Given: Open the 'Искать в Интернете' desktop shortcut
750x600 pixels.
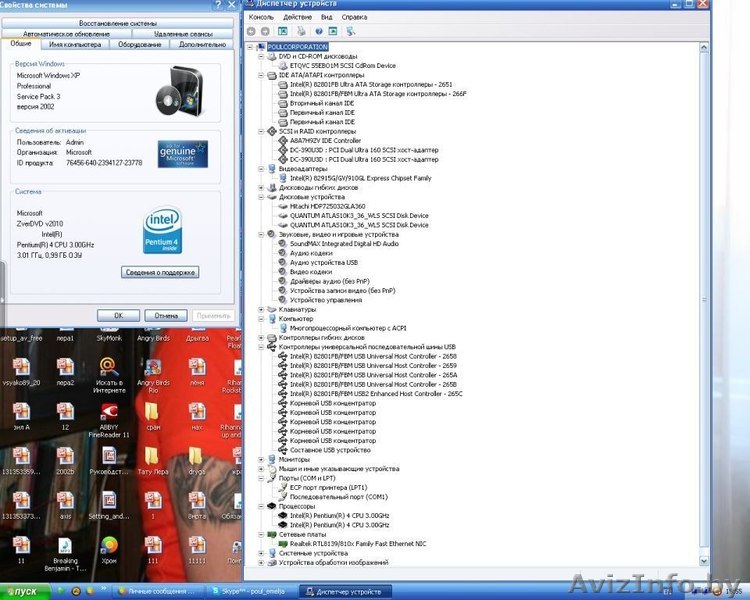Looking at the screenshot, I should pos(108,366).
